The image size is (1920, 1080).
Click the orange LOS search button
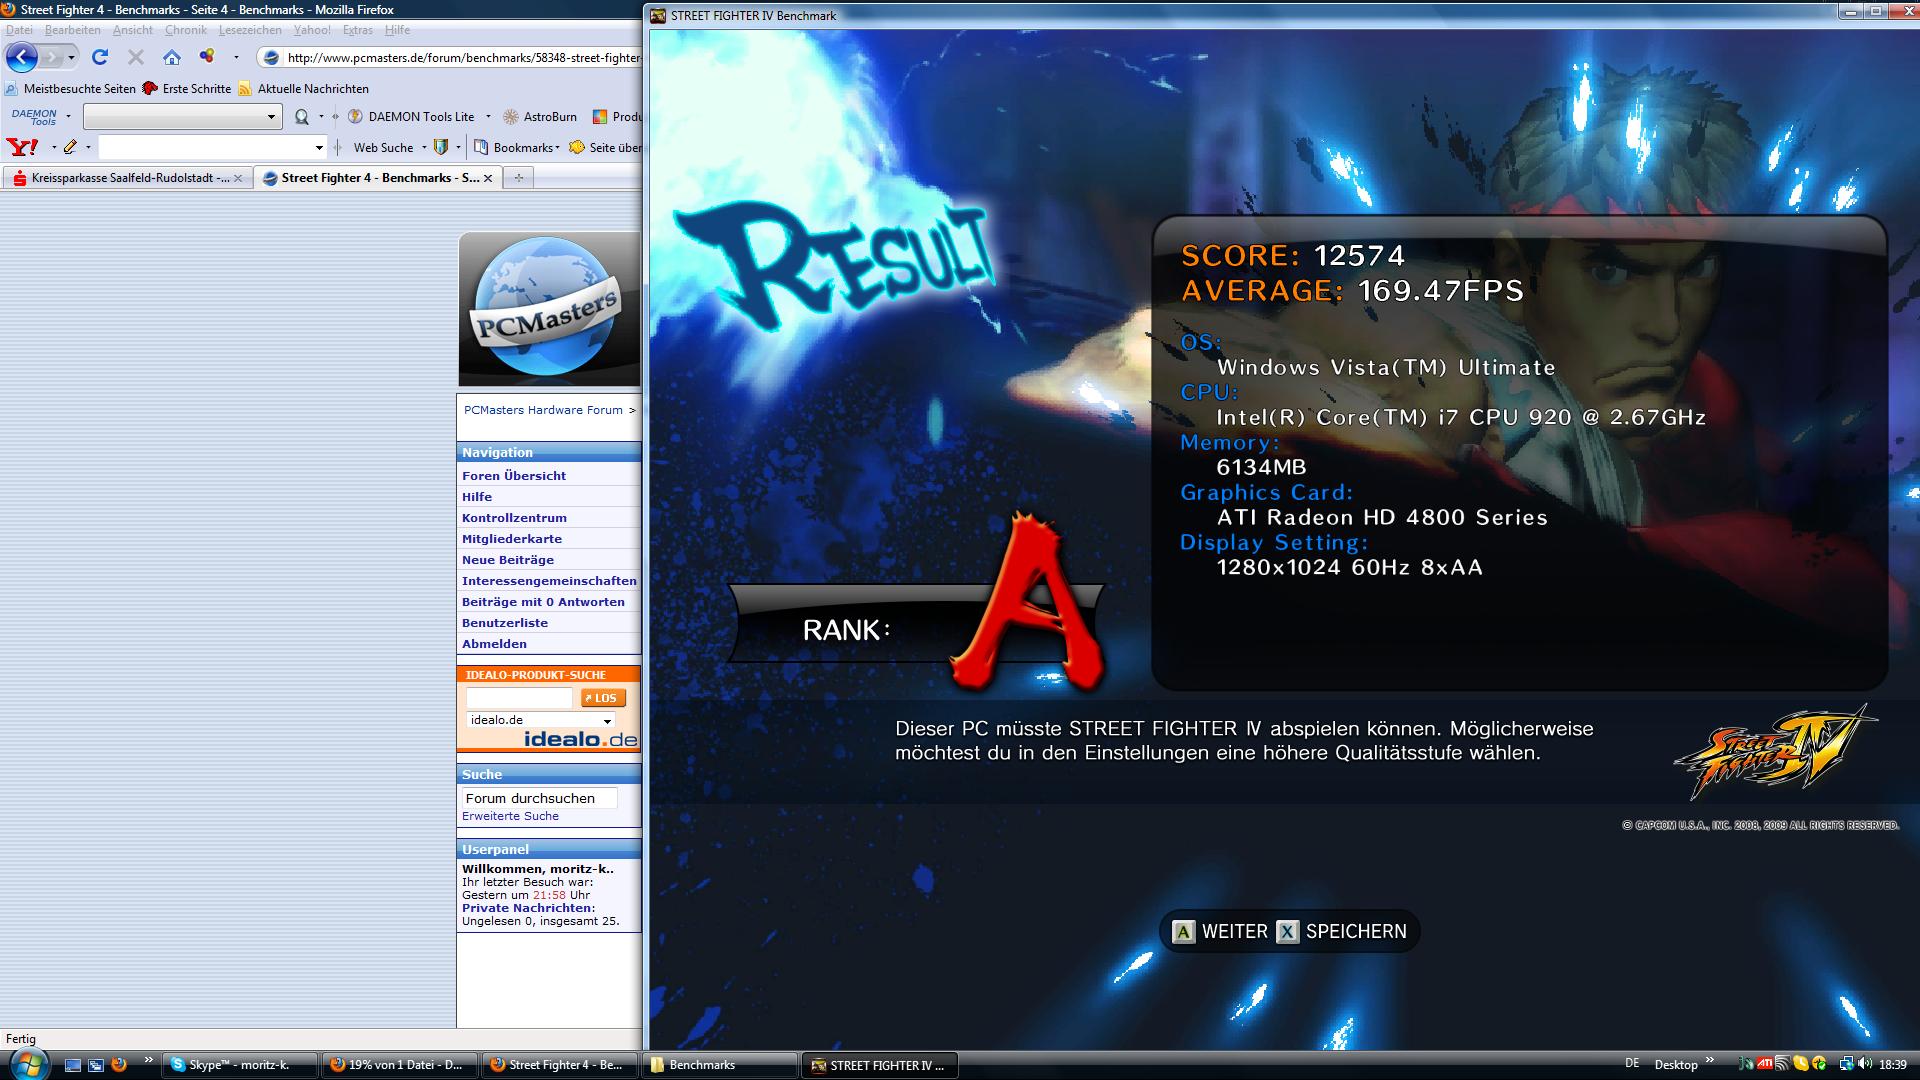coord(603,698)
